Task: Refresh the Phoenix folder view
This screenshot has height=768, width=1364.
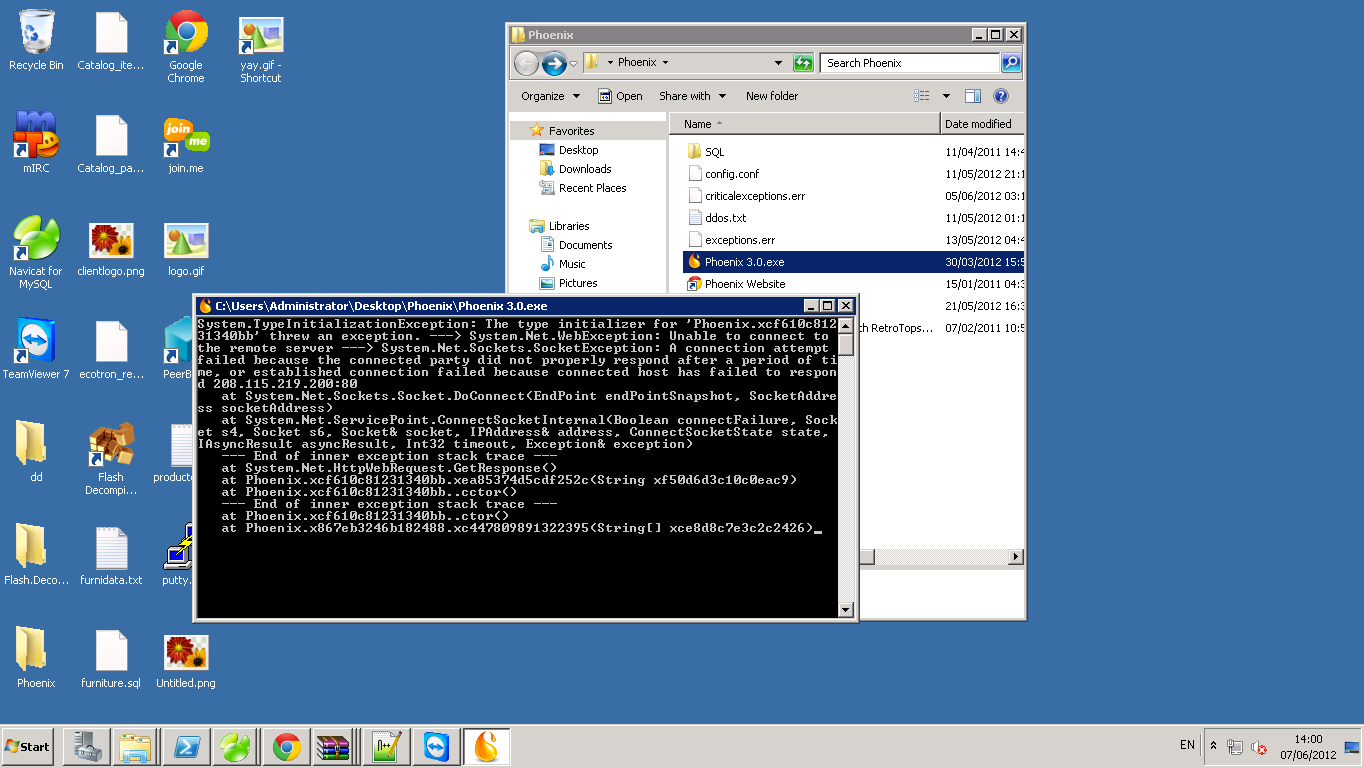Action: [x=803, y=63]
